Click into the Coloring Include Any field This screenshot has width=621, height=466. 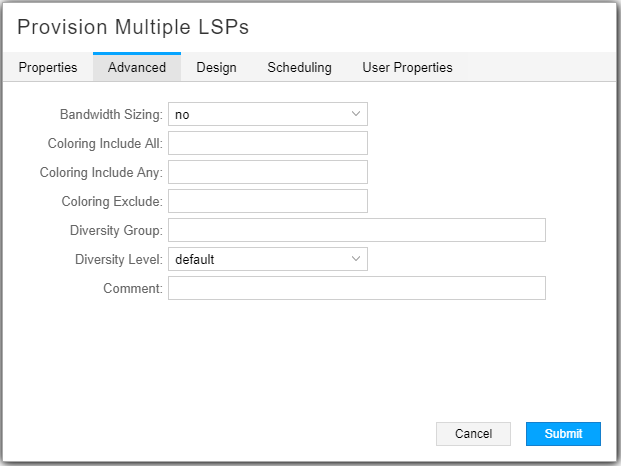pos(268,172)
